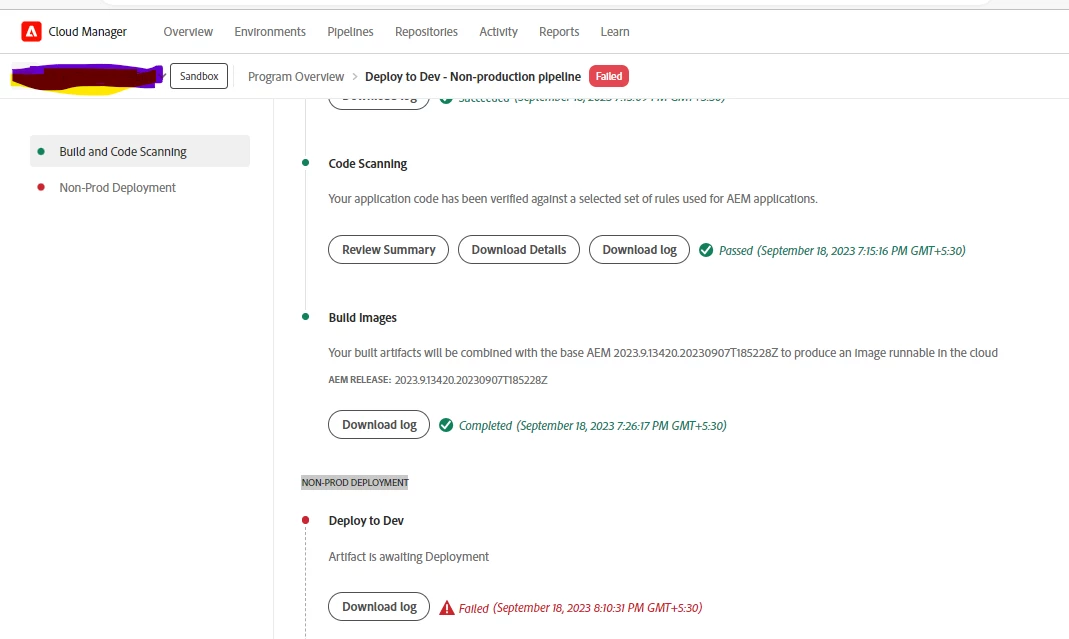Download log for Deploy to Dev step

(x=379, y=606)
